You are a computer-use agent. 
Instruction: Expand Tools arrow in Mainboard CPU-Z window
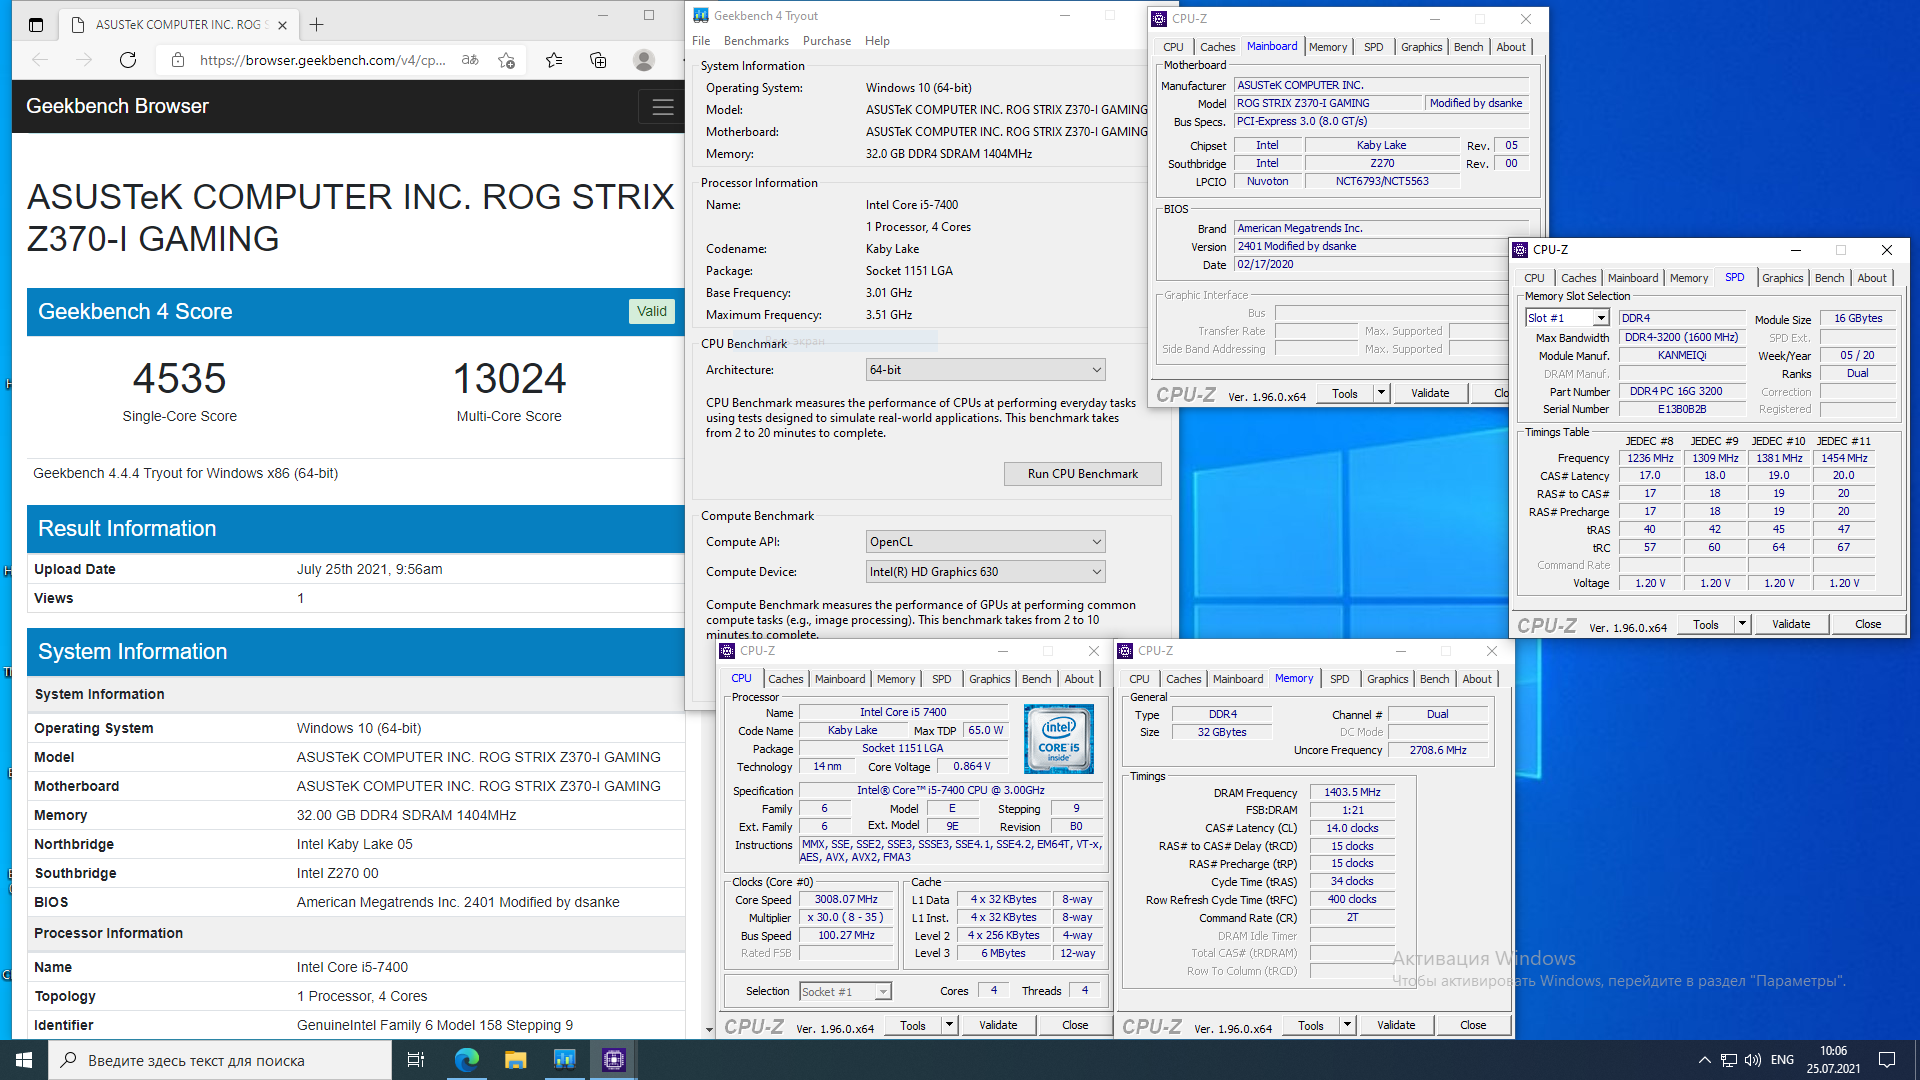tap(1381, 393)
